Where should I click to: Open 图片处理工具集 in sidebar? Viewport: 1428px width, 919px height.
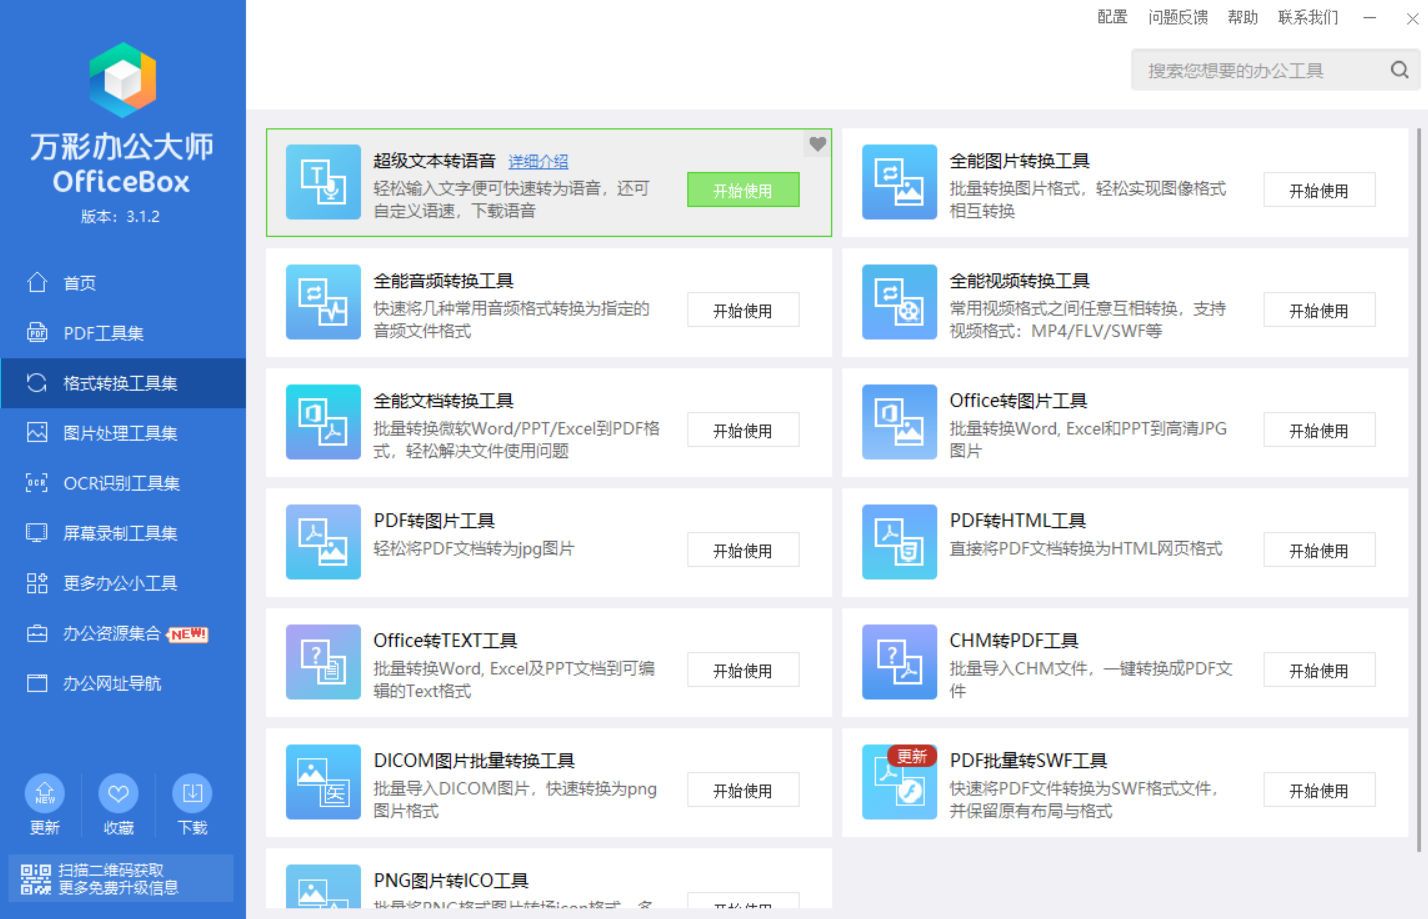[123, 433]
